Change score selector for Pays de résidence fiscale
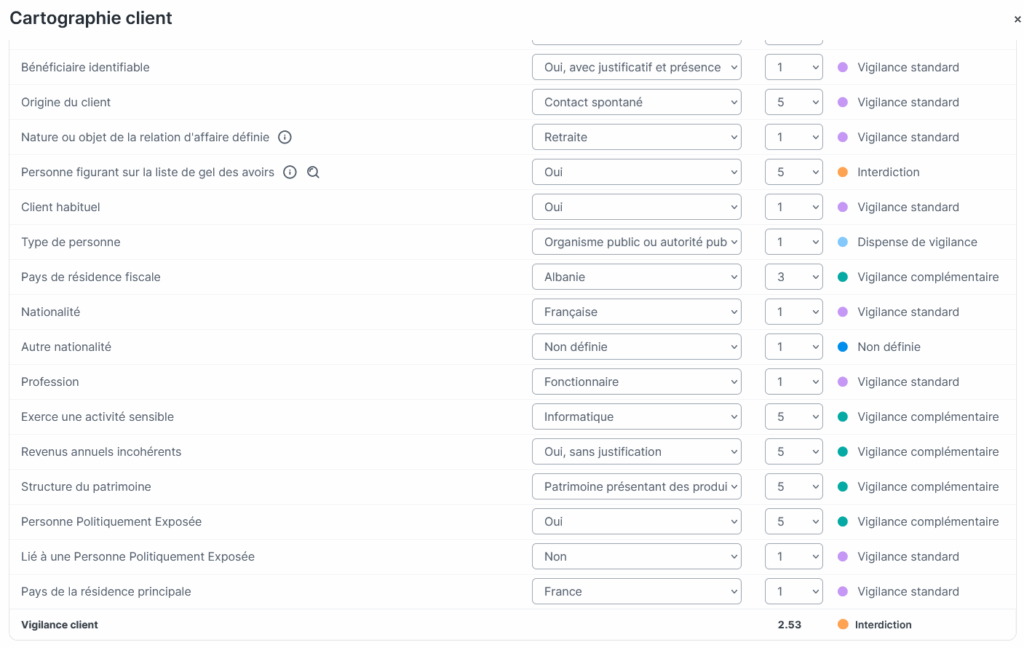 pos(793,277)
